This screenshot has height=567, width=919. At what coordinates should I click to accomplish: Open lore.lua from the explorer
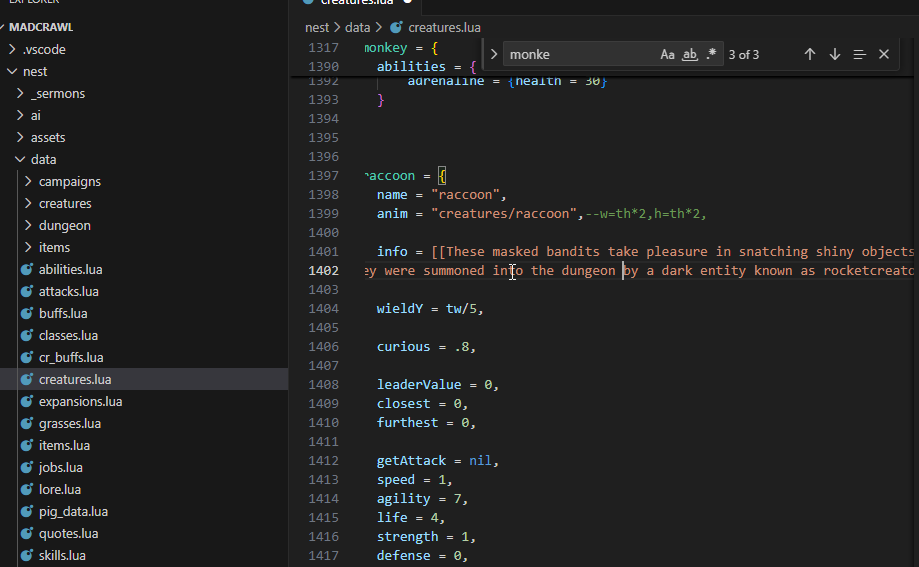point(59,489)
